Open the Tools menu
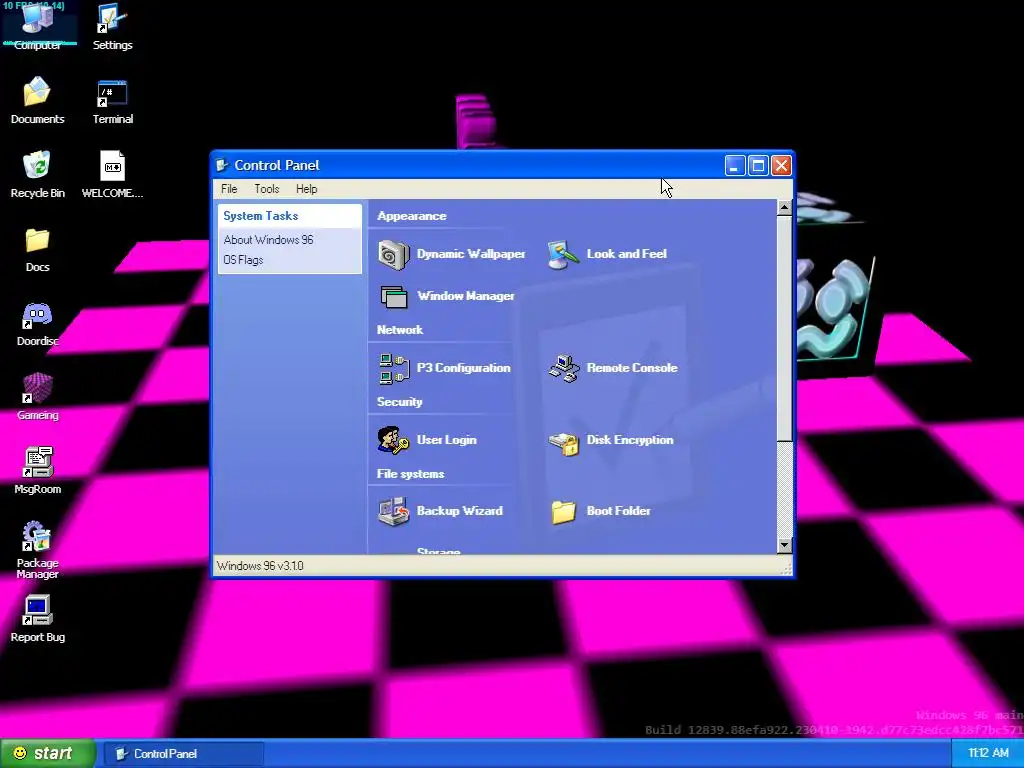1024x768 pixels. 266,189
